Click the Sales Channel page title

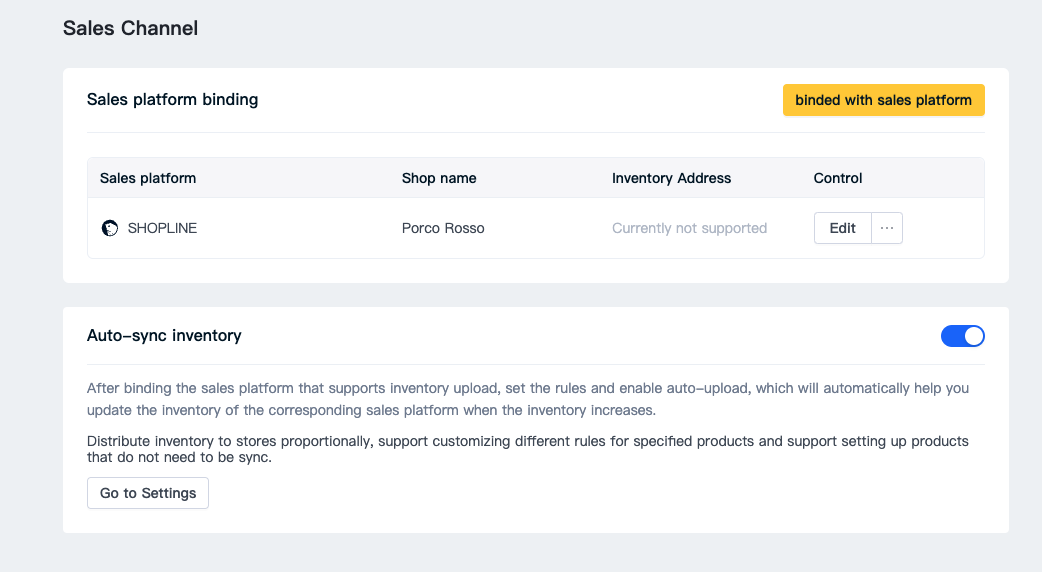[x=130, y=28]
